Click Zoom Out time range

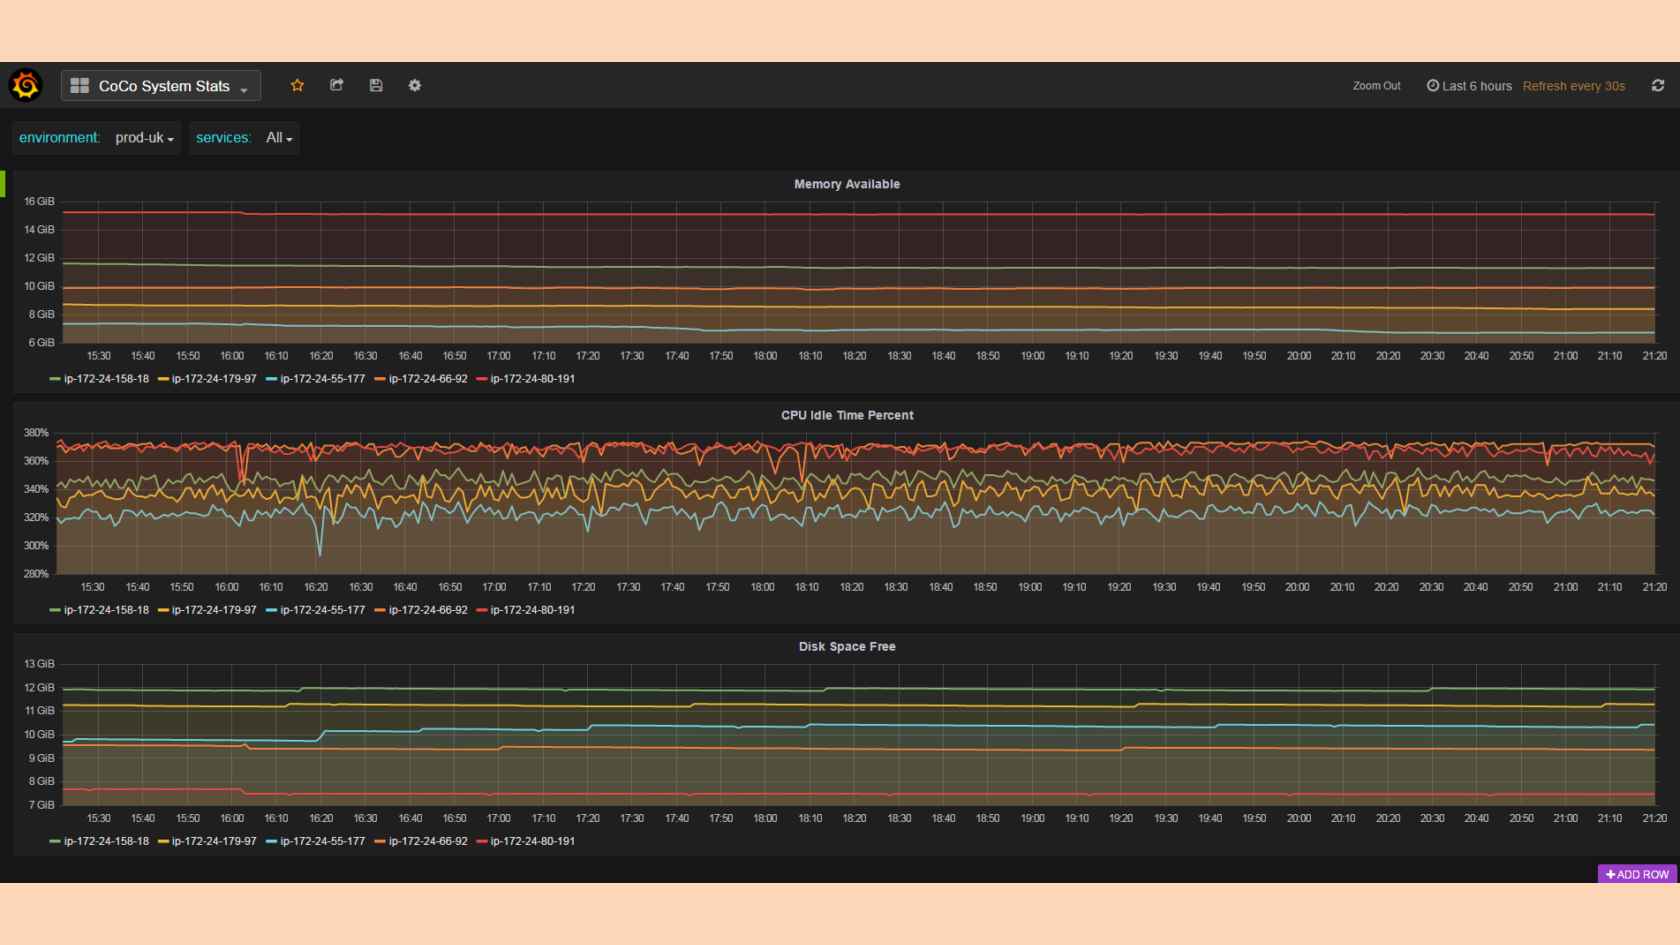pos(1377,86)
